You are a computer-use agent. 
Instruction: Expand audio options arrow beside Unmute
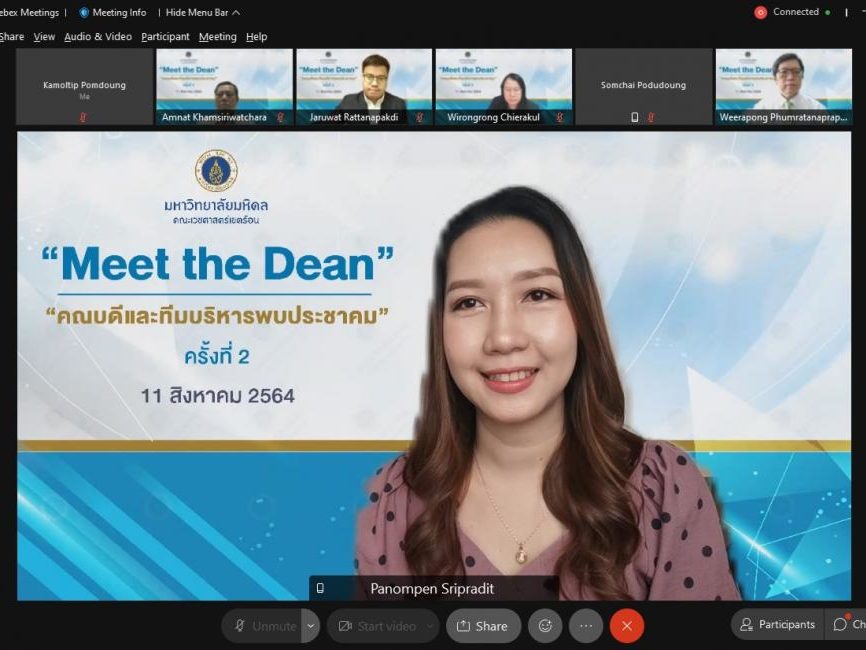pyautogui.click(x=311, y=626)
